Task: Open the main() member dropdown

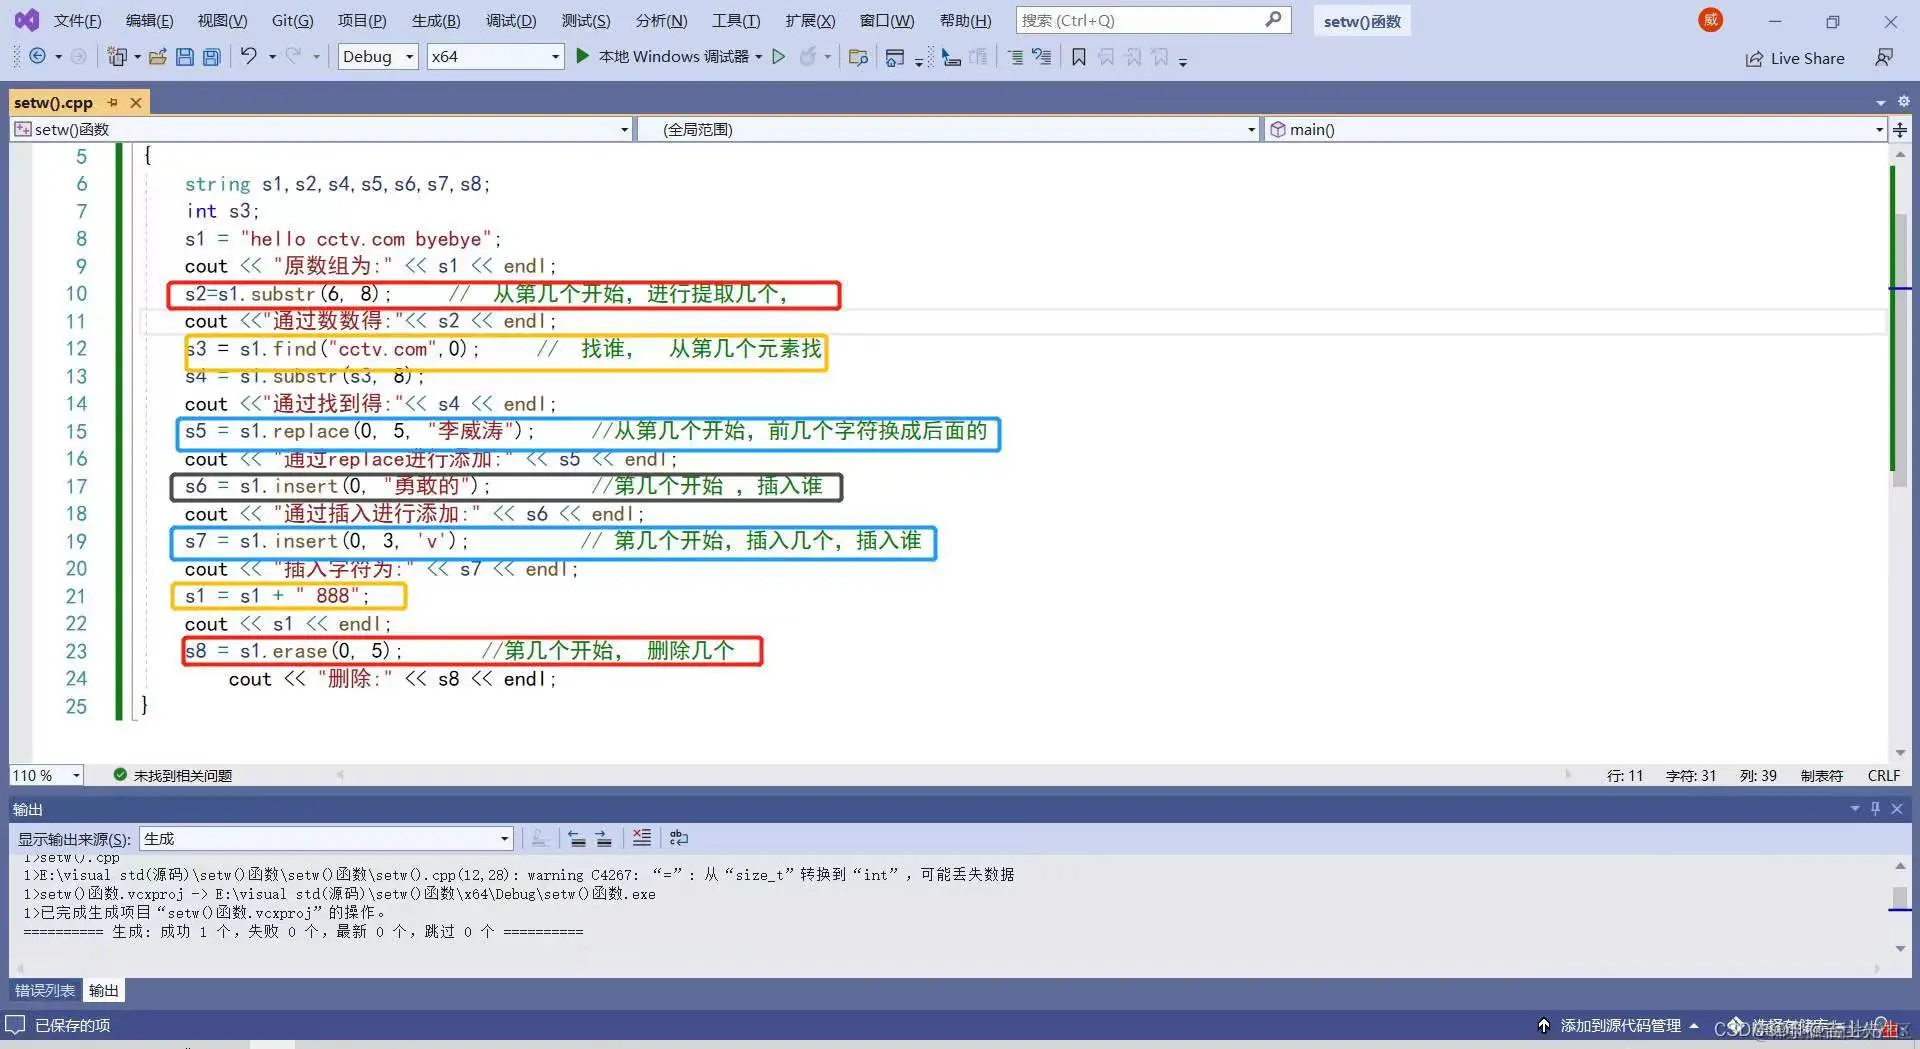Action: 1574,129
